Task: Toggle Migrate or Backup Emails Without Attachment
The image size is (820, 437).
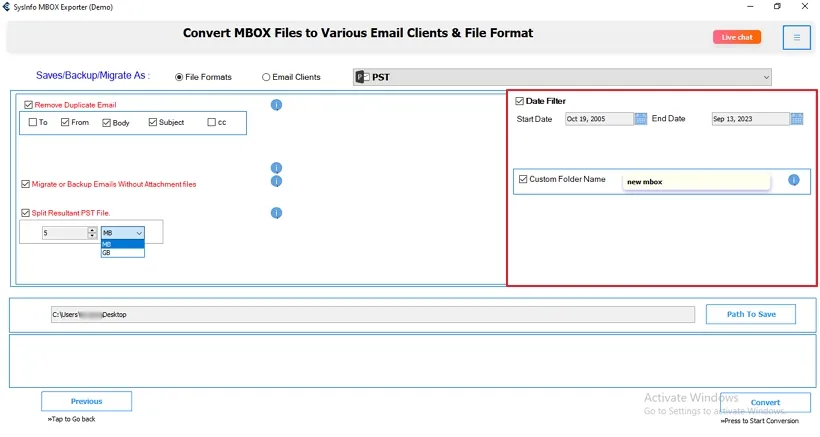Action: tap(25, 184)
